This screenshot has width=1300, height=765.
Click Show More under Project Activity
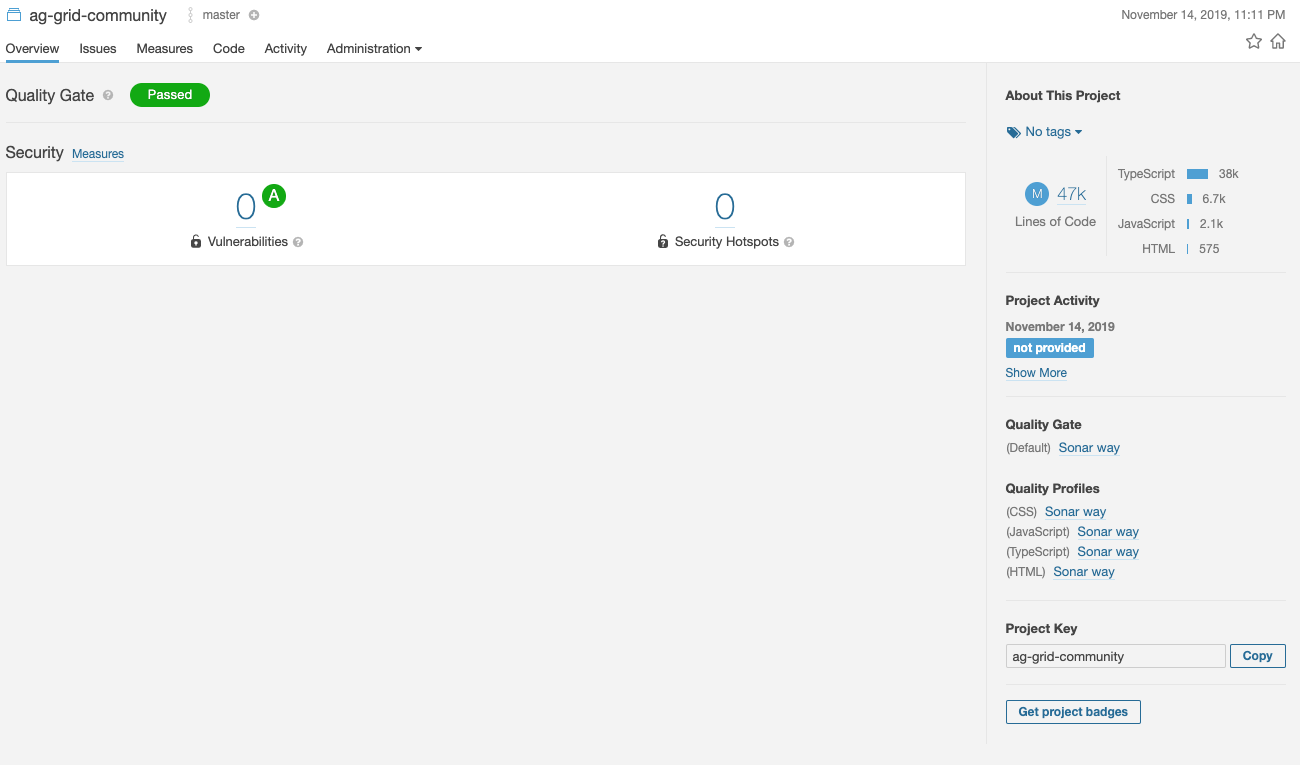(x=1036, y=373)
